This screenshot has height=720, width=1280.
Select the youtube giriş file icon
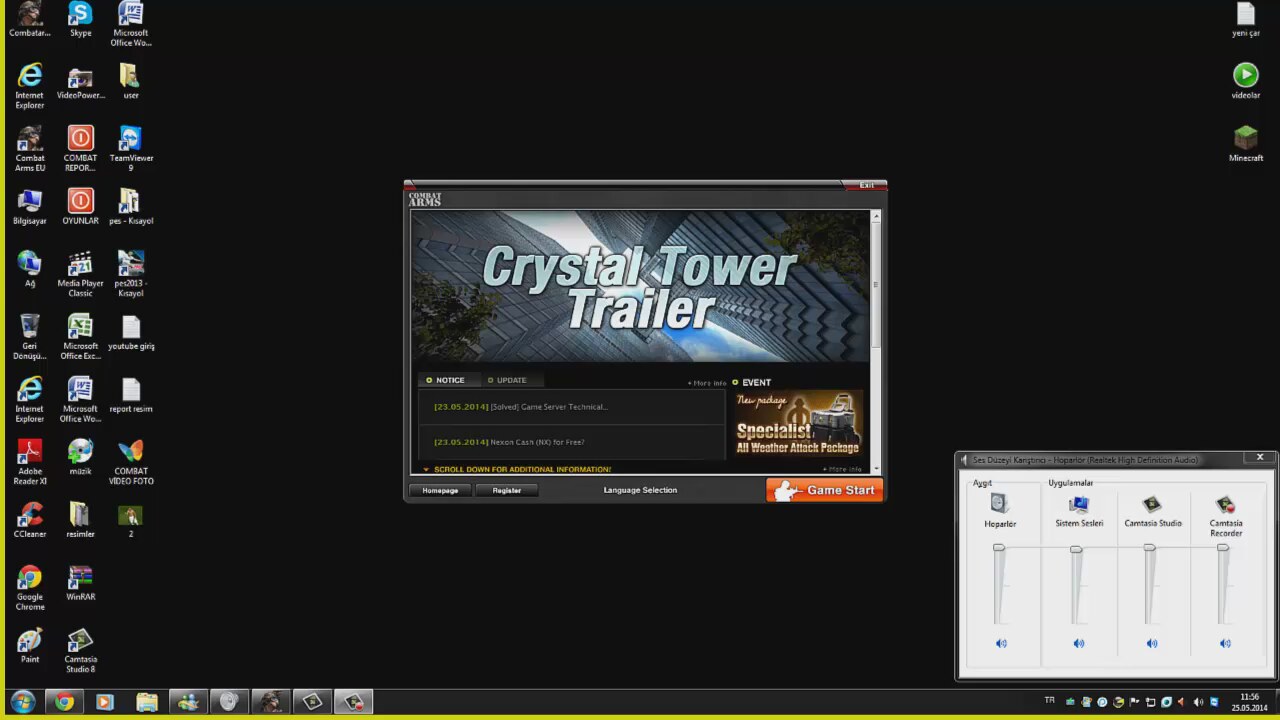coord(131,333)
